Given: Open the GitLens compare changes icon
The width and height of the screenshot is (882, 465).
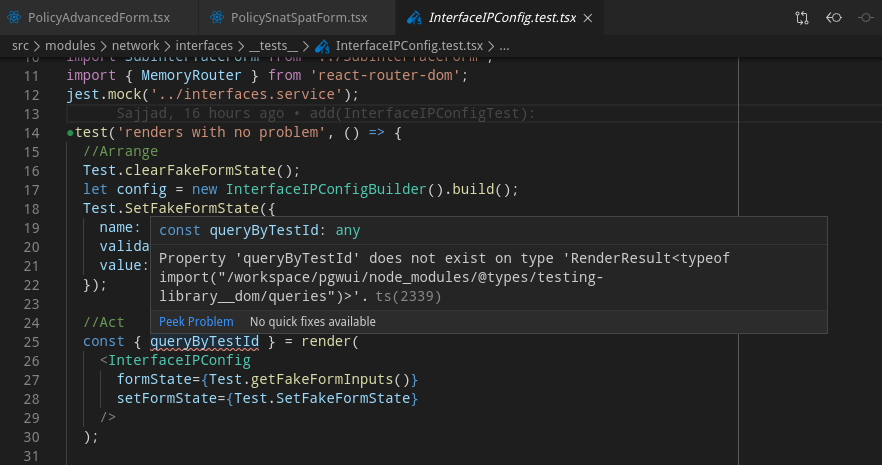Looking at the screenshot, I should [802, 18].
